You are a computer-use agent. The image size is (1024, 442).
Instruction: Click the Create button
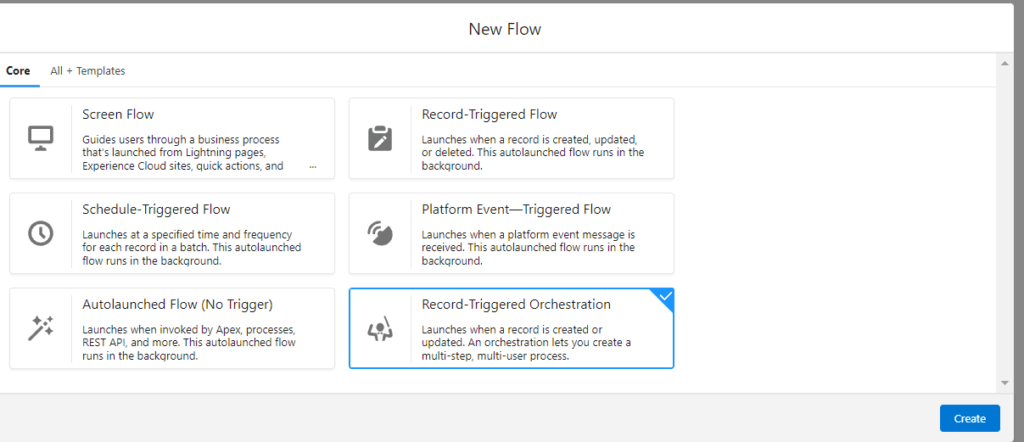point(970,418)
